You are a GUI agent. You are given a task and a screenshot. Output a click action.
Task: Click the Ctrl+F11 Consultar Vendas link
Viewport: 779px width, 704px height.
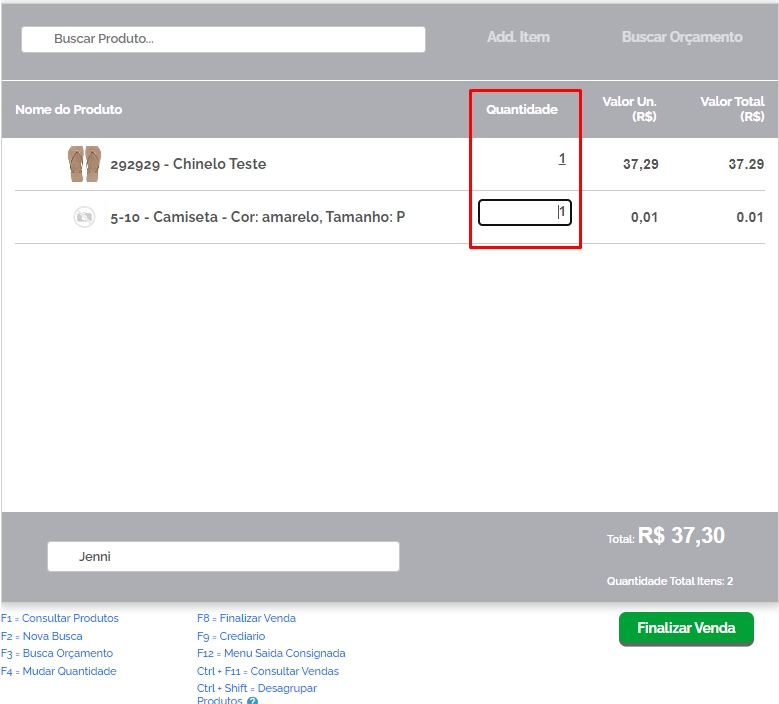(268, 671)
